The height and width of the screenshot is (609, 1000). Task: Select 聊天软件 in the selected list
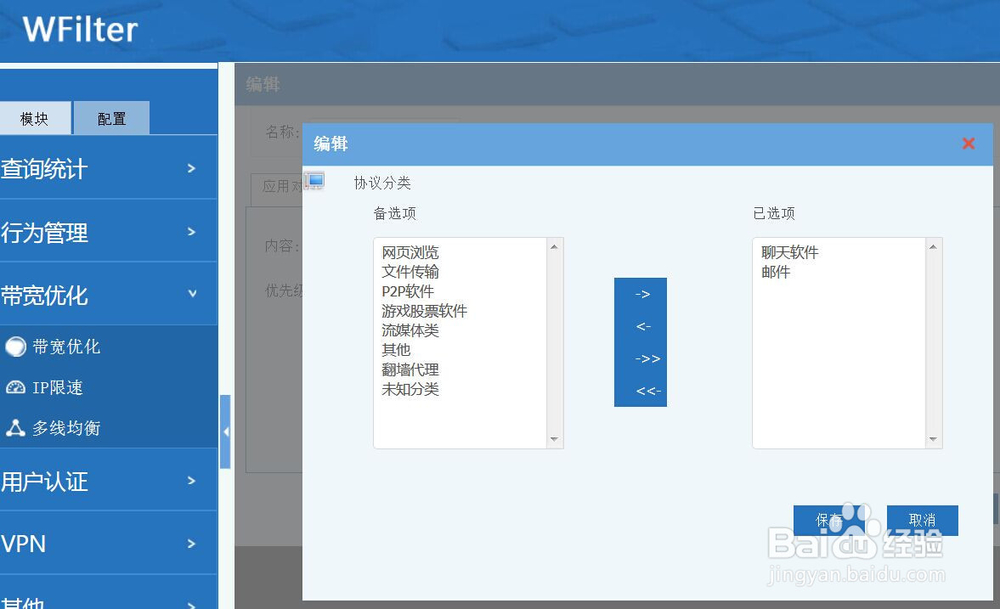tap(790, 253)
